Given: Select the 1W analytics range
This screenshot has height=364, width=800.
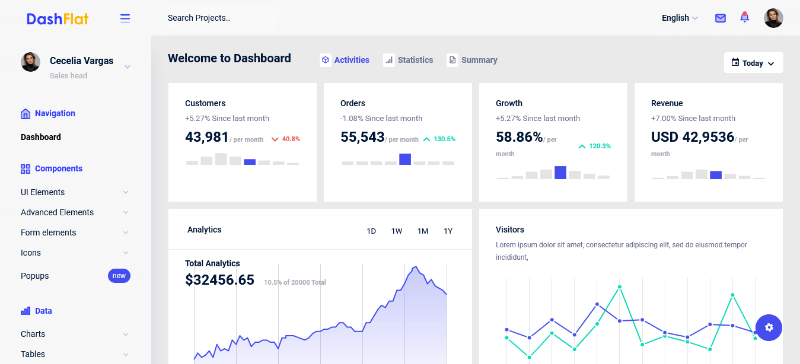Looking at the screenshot, I should [397, 231].
